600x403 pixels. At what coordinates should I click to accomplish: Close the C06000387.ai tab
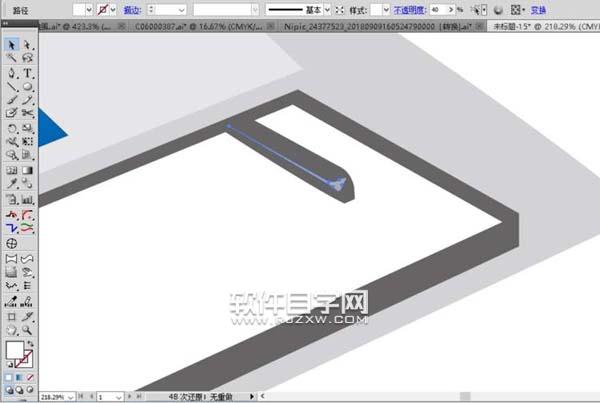point(271,26)
